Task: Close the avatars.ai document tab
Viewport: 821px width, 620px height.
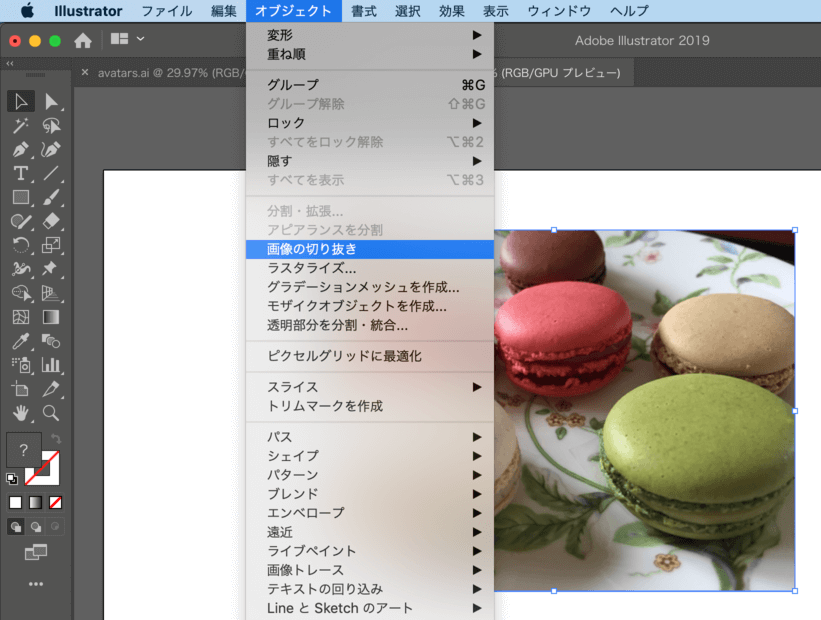Action: [85, 73]
